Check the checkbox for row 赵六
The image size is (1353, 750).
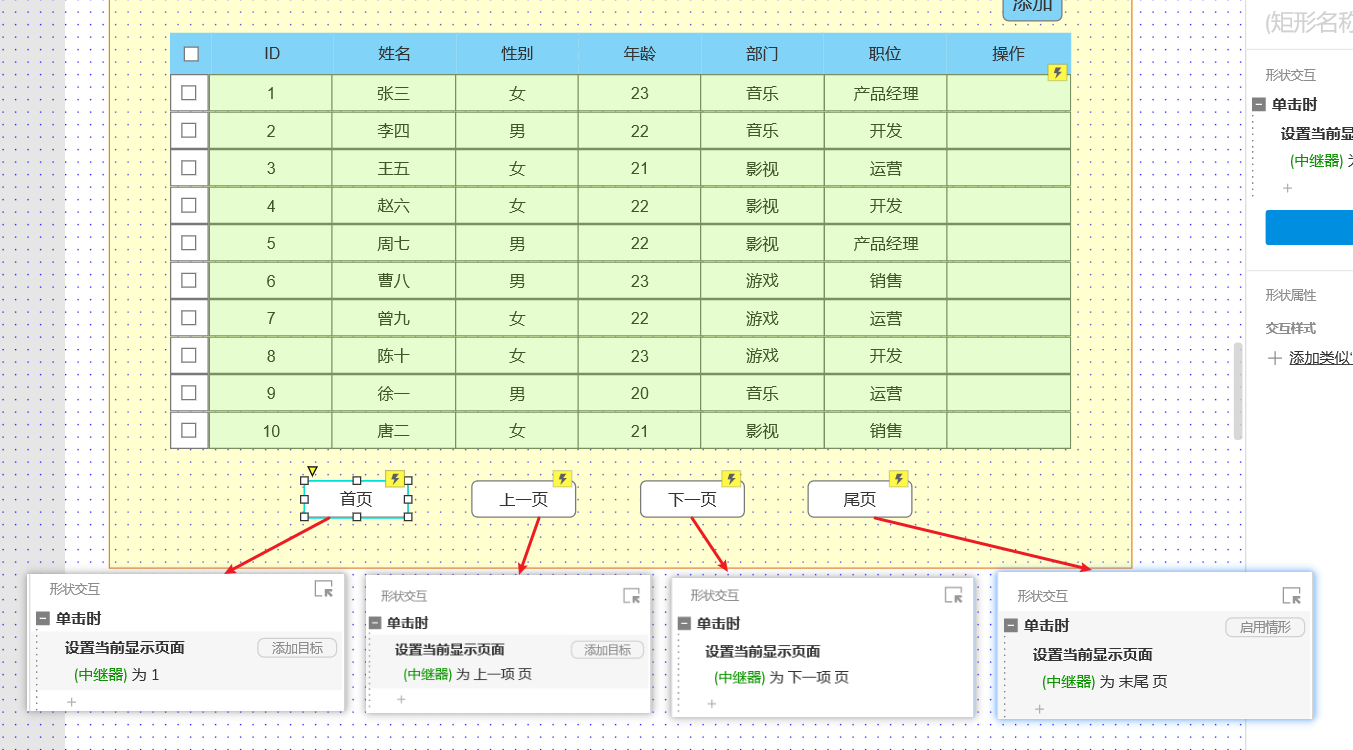189,205
